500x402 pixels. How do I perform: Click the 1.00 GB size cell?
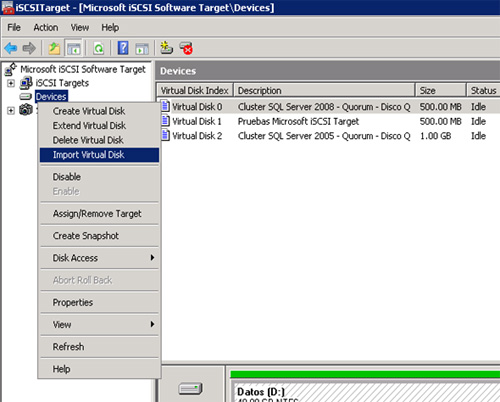pos(435,136)
